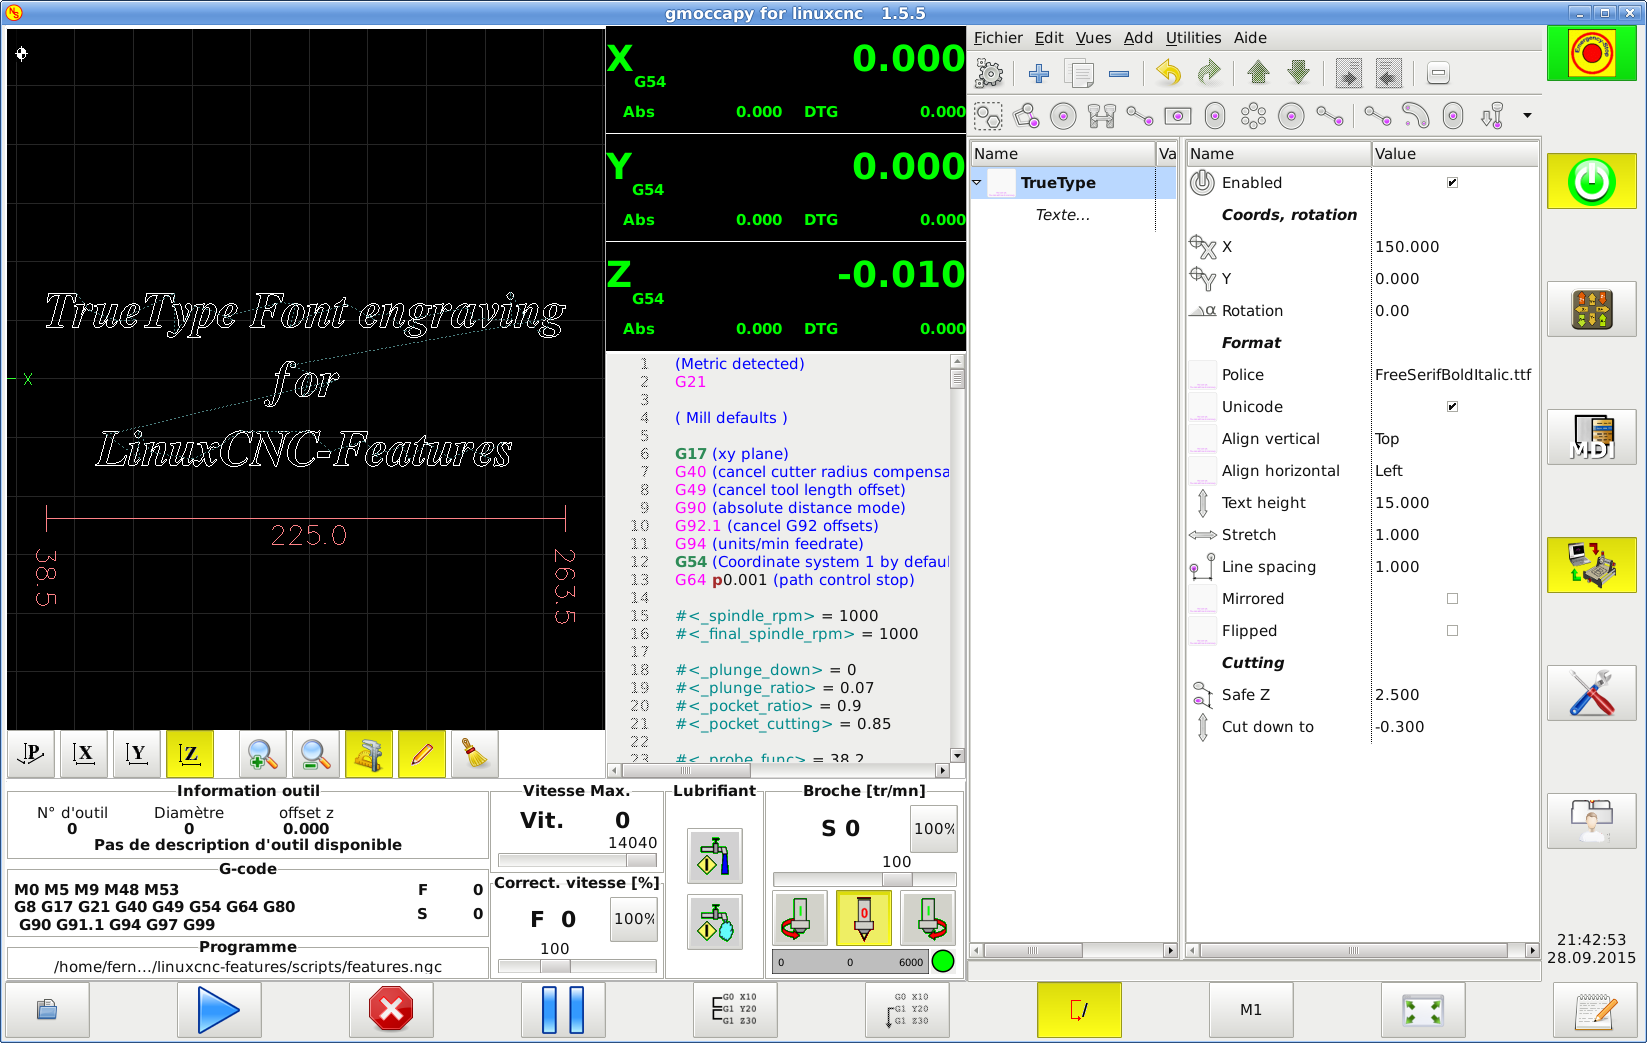This screenshot has width=1647, height=1043.
Task: Zoom in the toolpath preview
Action: [263, 754]
